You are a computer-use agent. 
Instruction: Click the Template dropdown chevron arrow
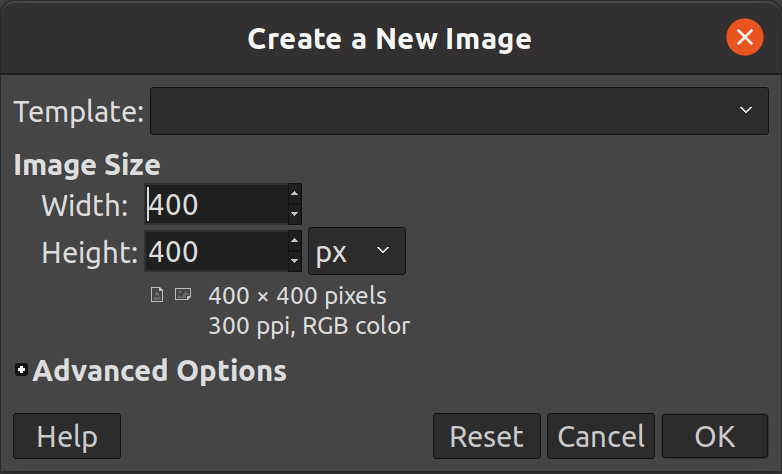coord(746,110)
